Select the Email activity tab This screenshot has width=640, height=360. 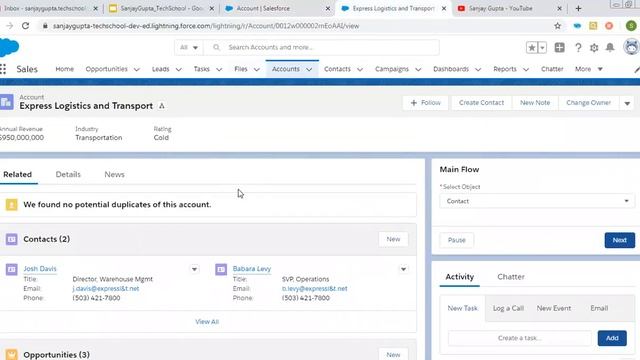pyautogui.click(x=599, y=308)
